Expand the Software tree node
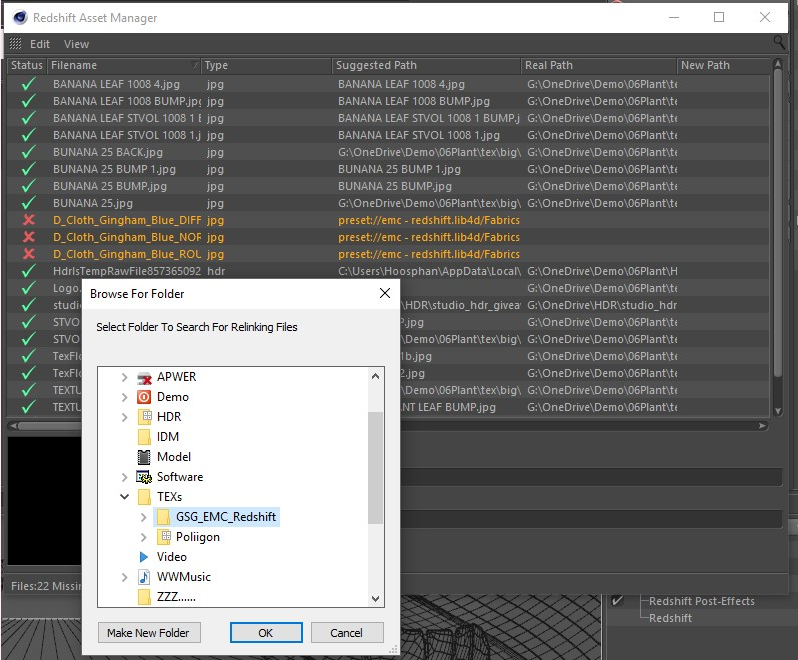Image resolution: width=798 pixels, height=660 pixels. click(124, 477)
